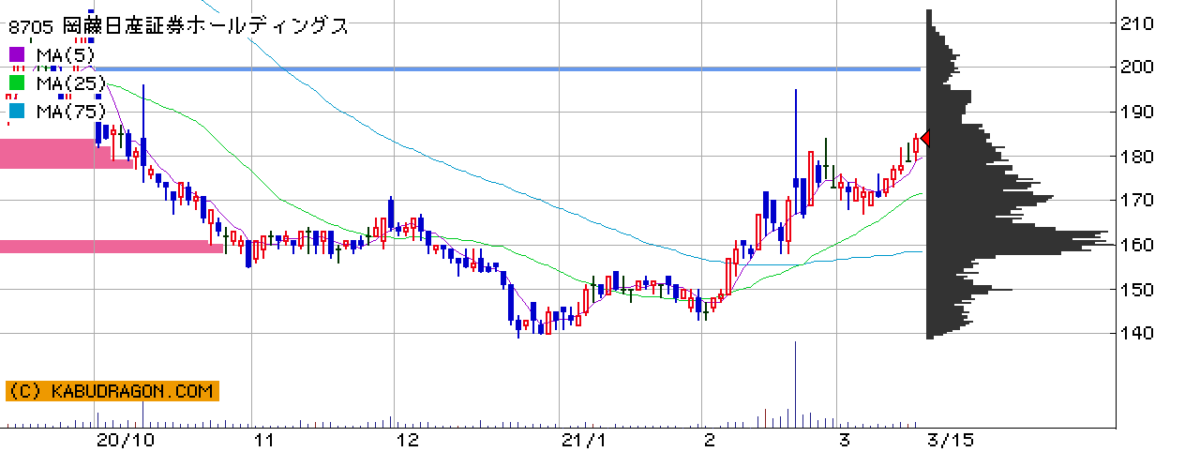Click the tallest volume spike in late February

(x=796, y=383)
